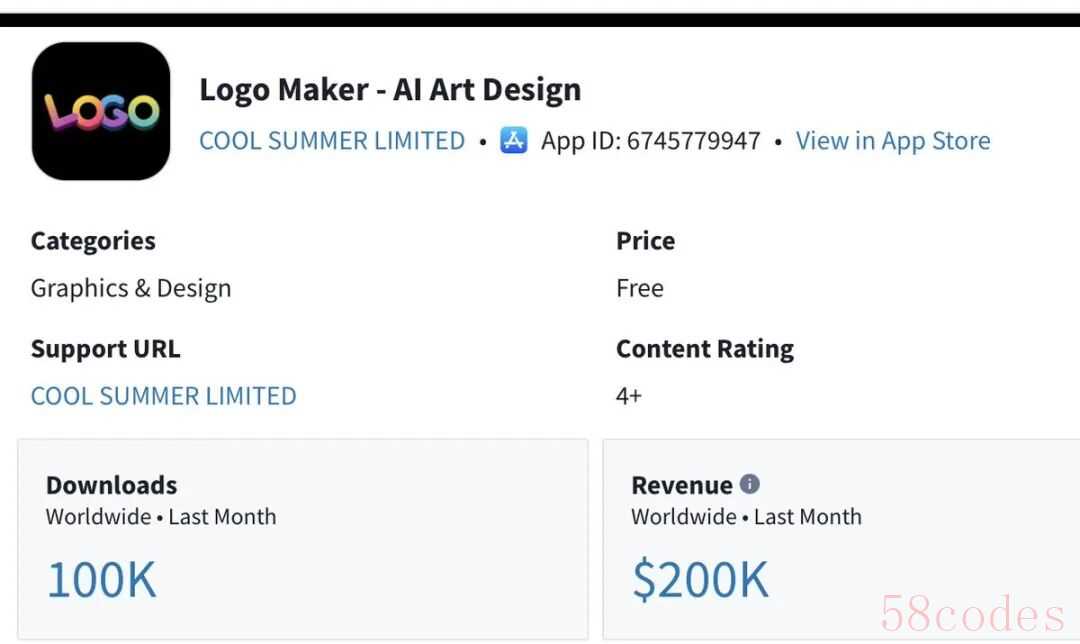Click the Downloads card heading
This screenshot has height=644, width=1080.
coord(112,485)
